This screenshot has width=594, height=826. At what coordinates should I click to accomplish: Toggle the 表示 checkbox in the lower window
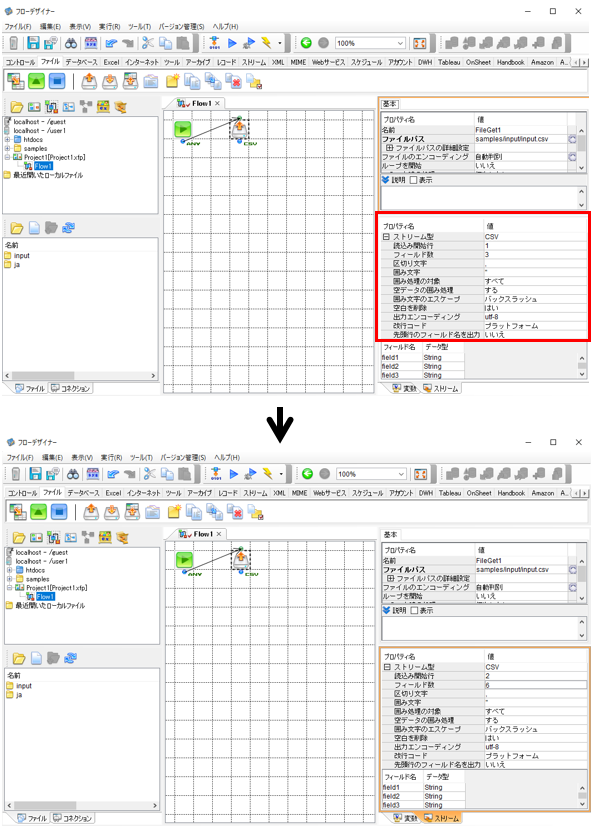click(414, 611)
